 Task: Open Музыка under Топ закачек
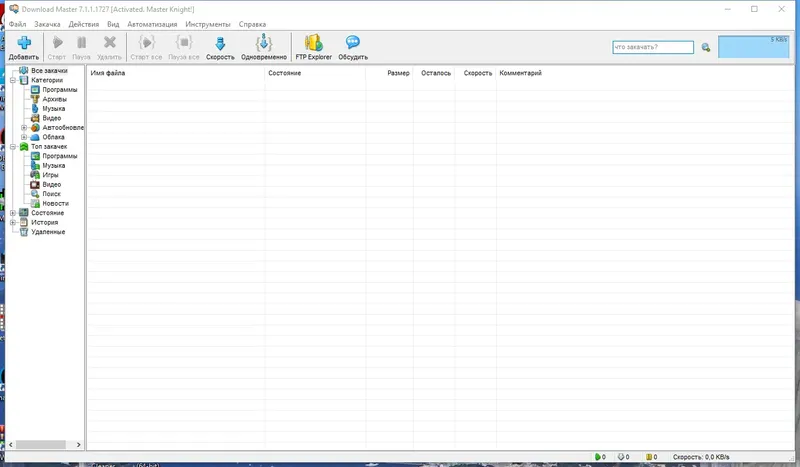click(54, 165)
